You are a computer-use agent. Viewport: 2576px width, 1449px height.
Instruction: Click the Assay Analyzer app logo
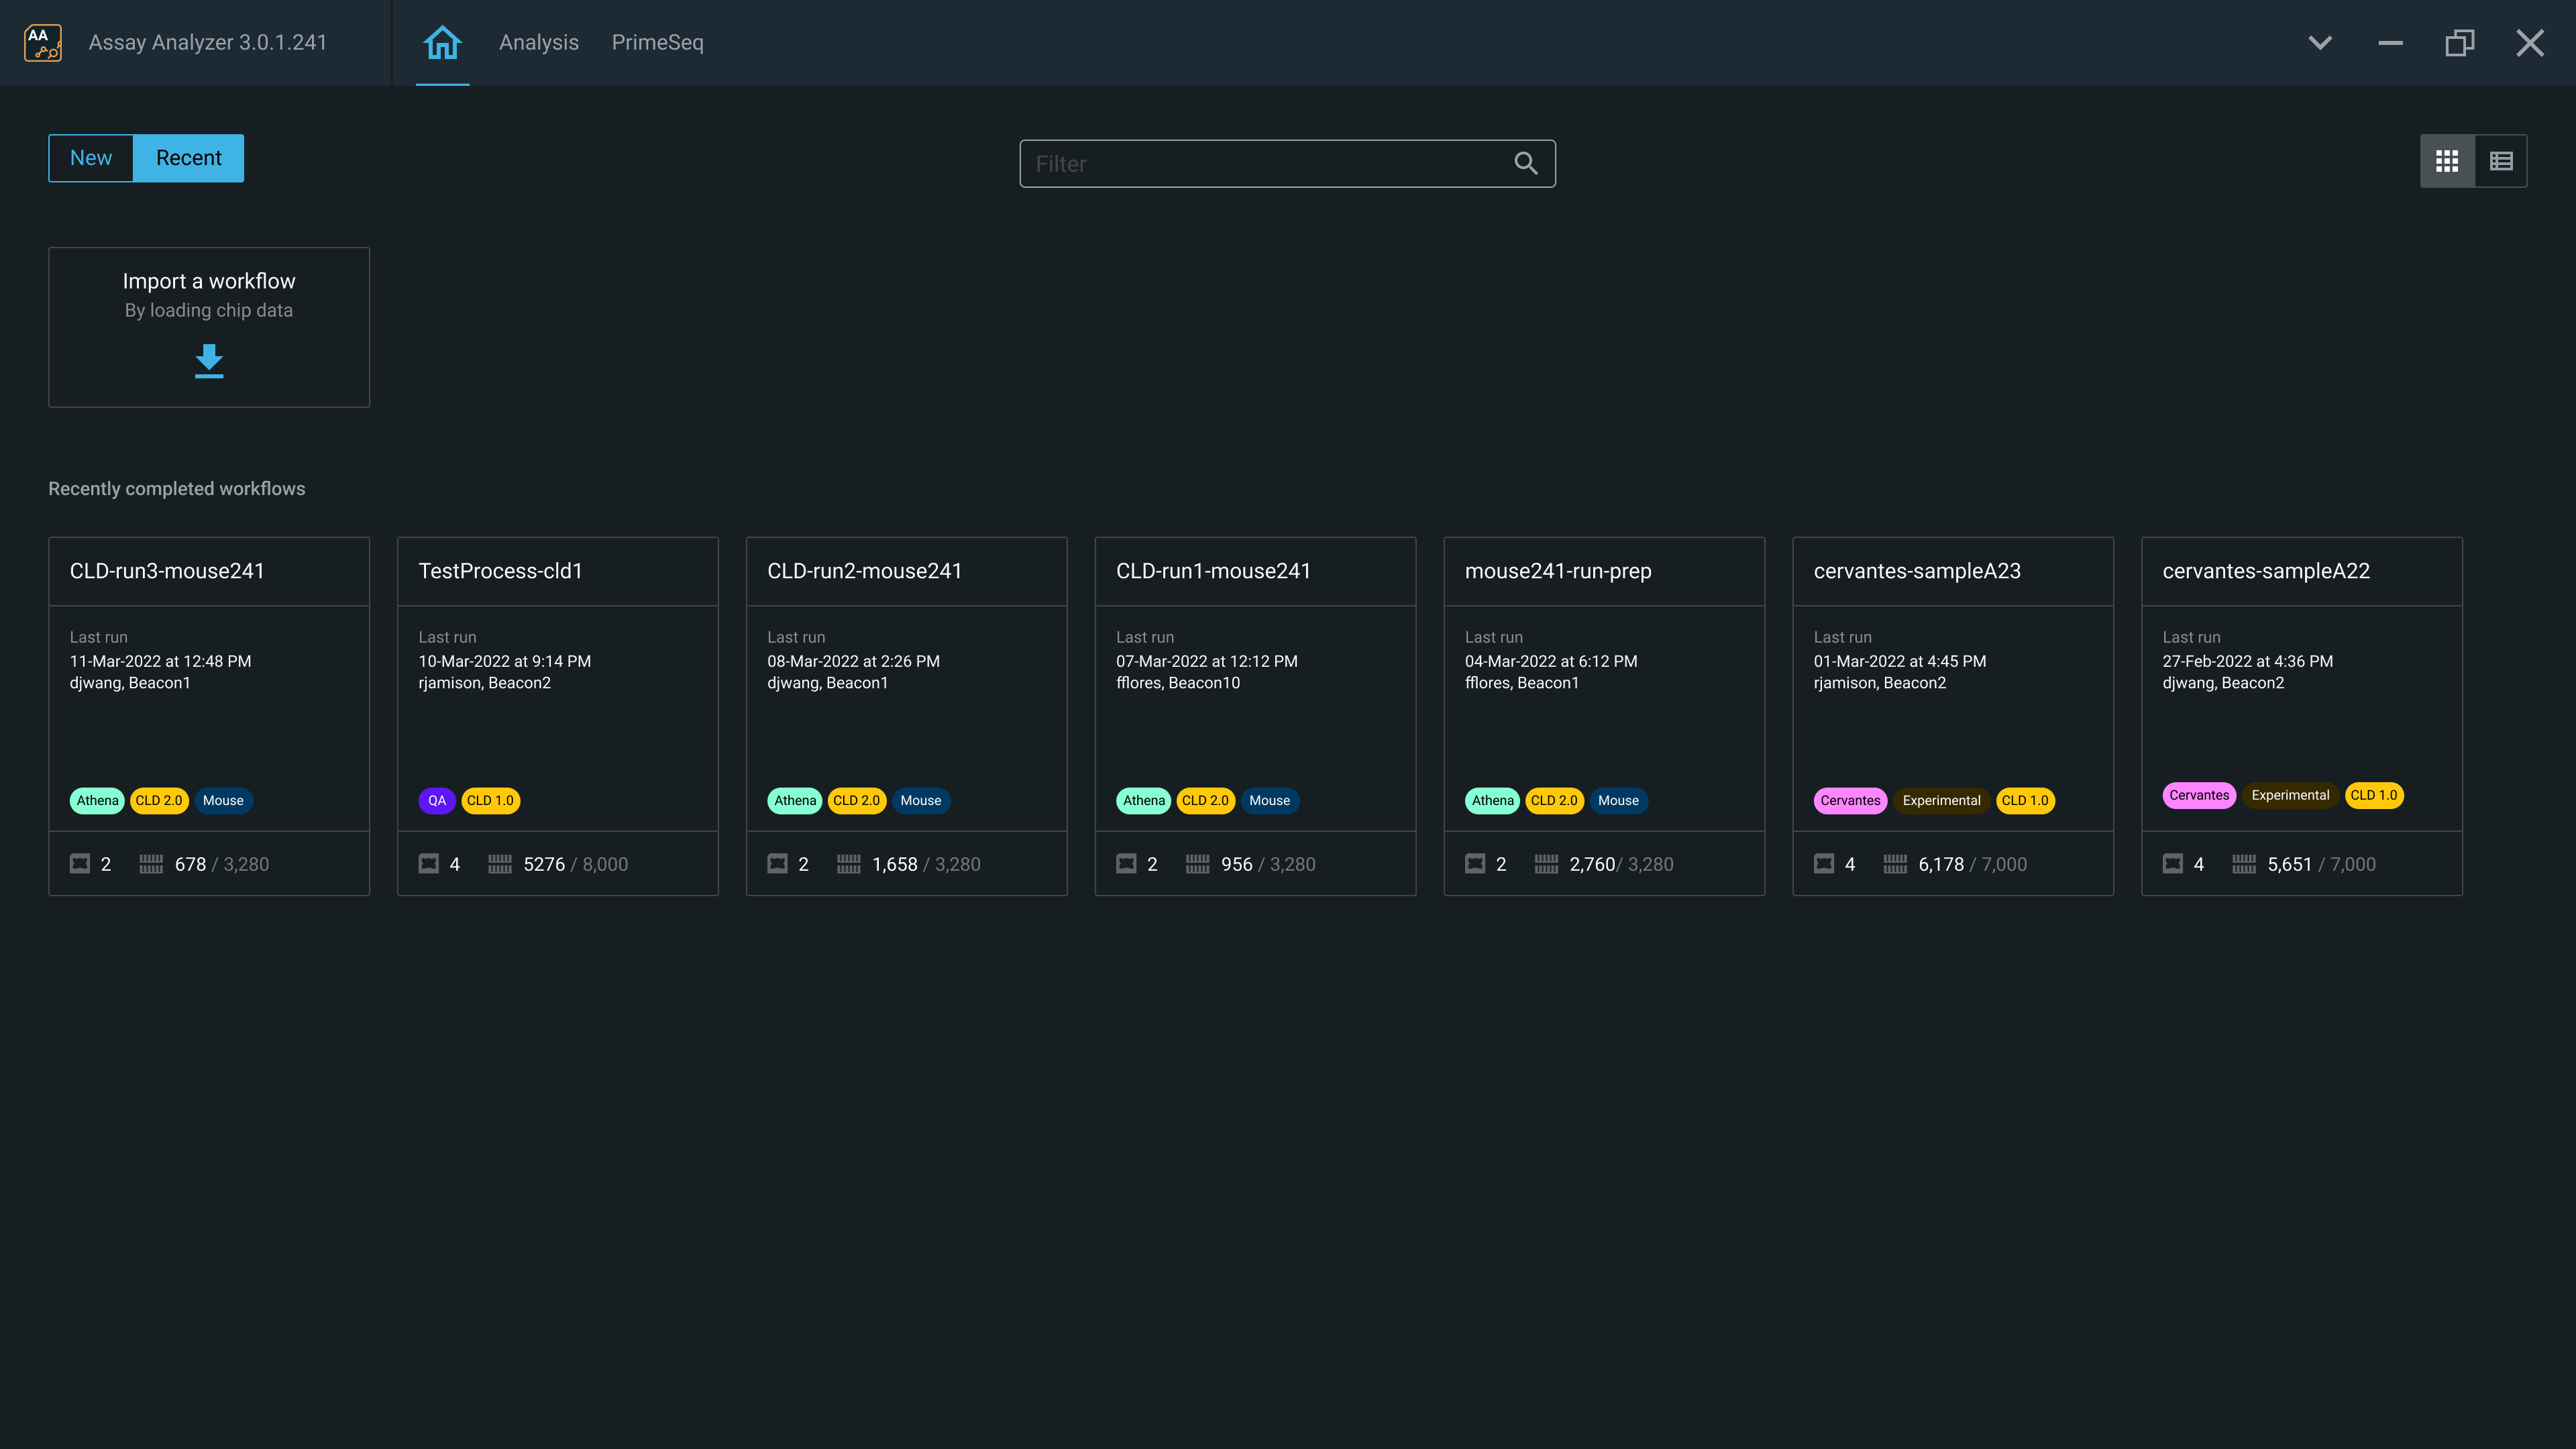pos(43,43)
